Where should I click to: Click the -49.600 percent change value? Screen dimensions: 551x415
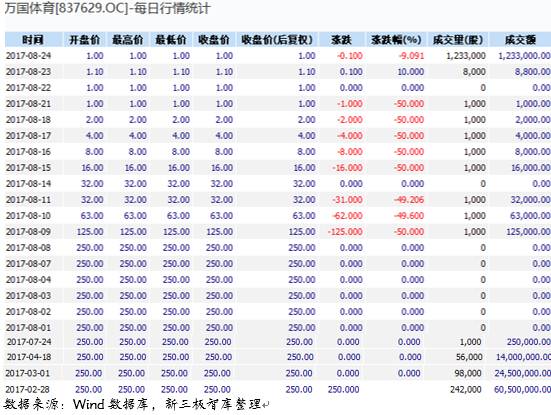pyautogui.click(x=409, y=215)
